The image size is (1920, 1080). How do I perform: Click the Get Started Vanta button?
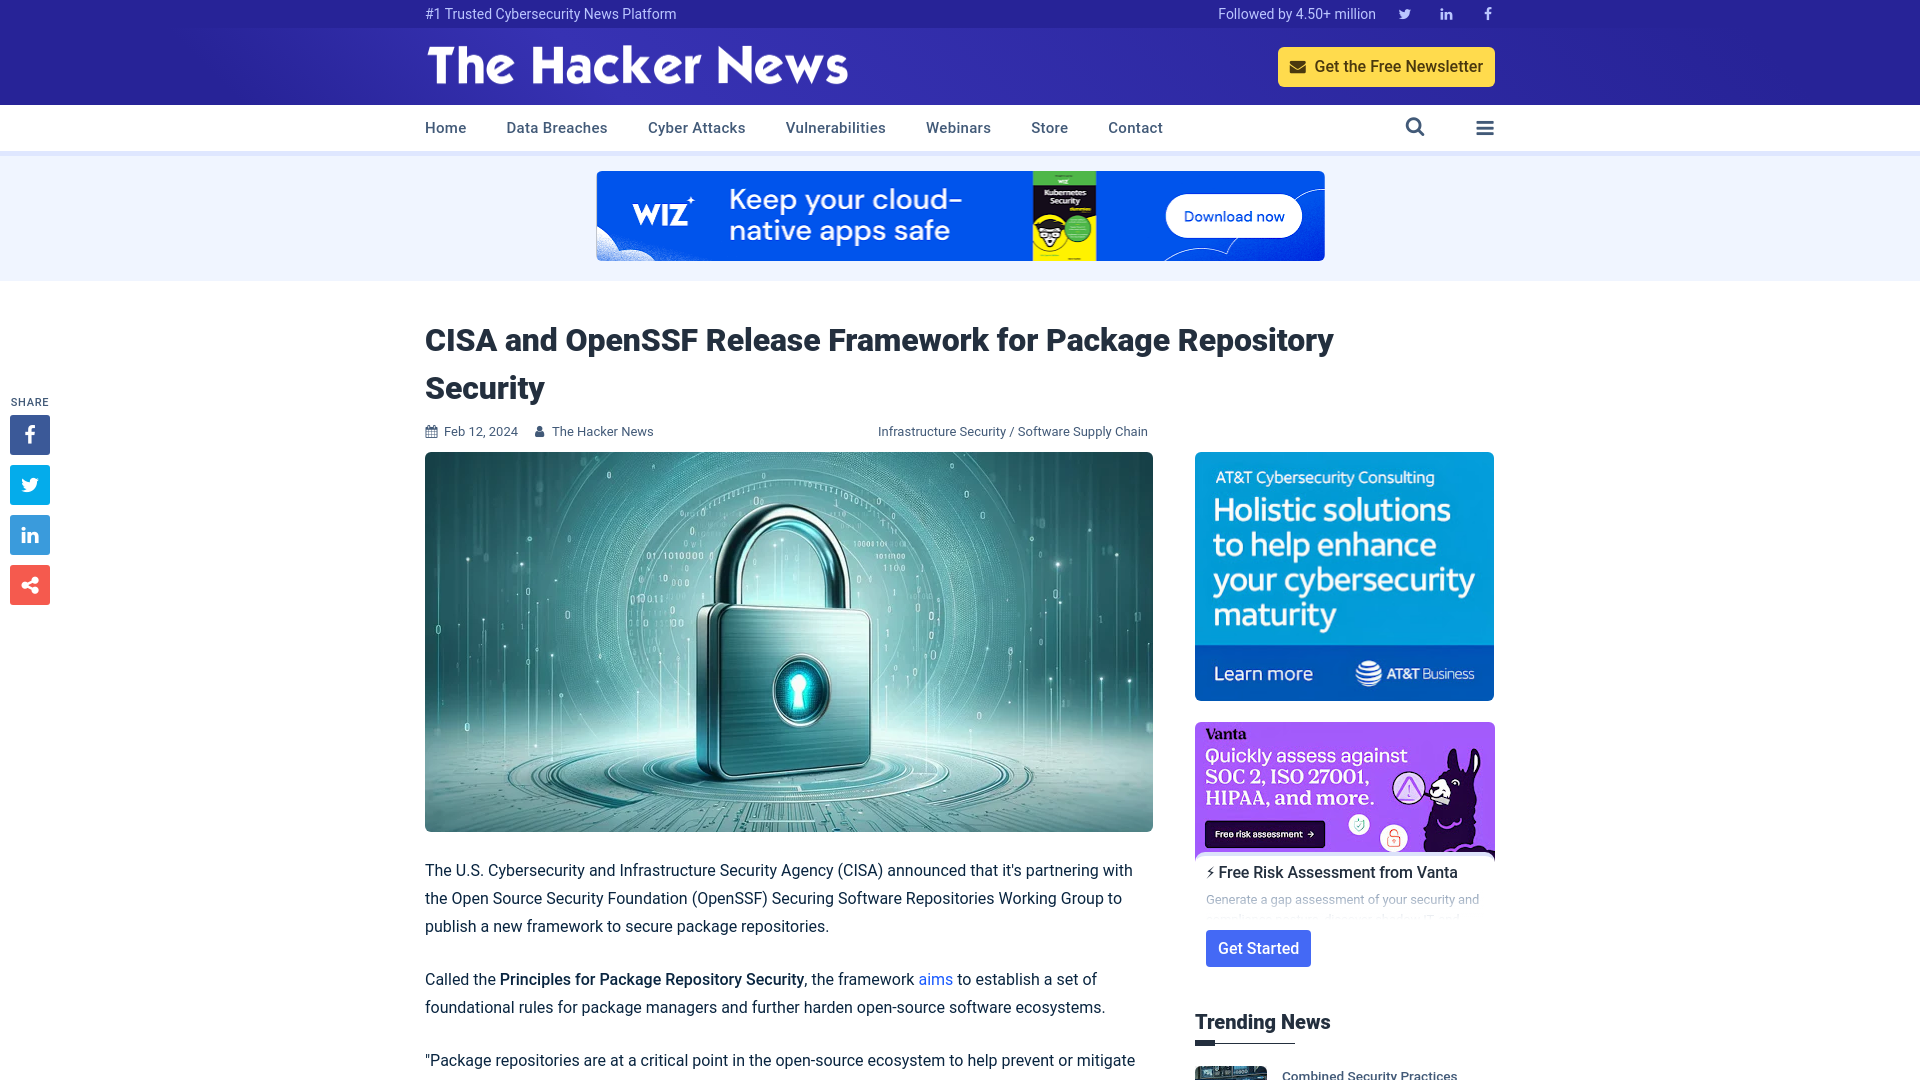(x=1257, y=947)
